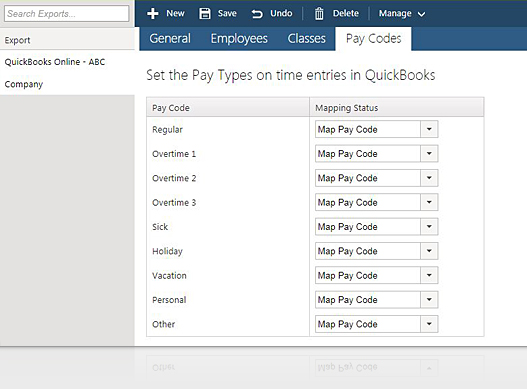Open mapping dropdown arrow for Vacation

point(429,275)
